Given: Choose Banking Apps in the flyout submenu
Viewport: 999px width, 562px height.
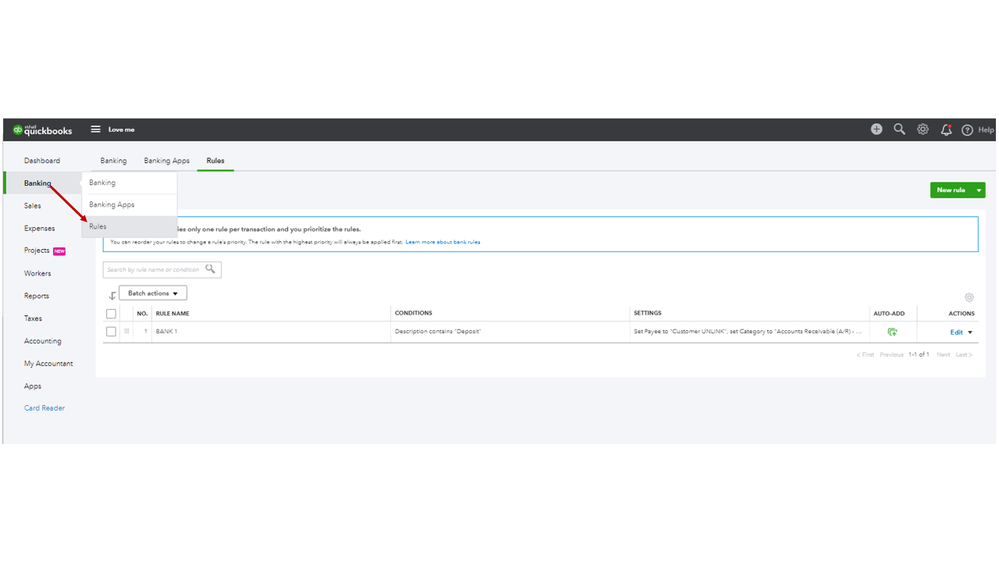Looking at the screenshot, I should click(x=129, y=205).
